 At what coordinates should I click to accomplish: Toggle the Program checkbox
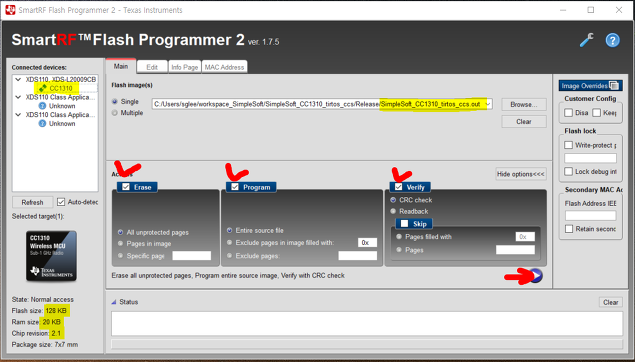tap(235, 187)
